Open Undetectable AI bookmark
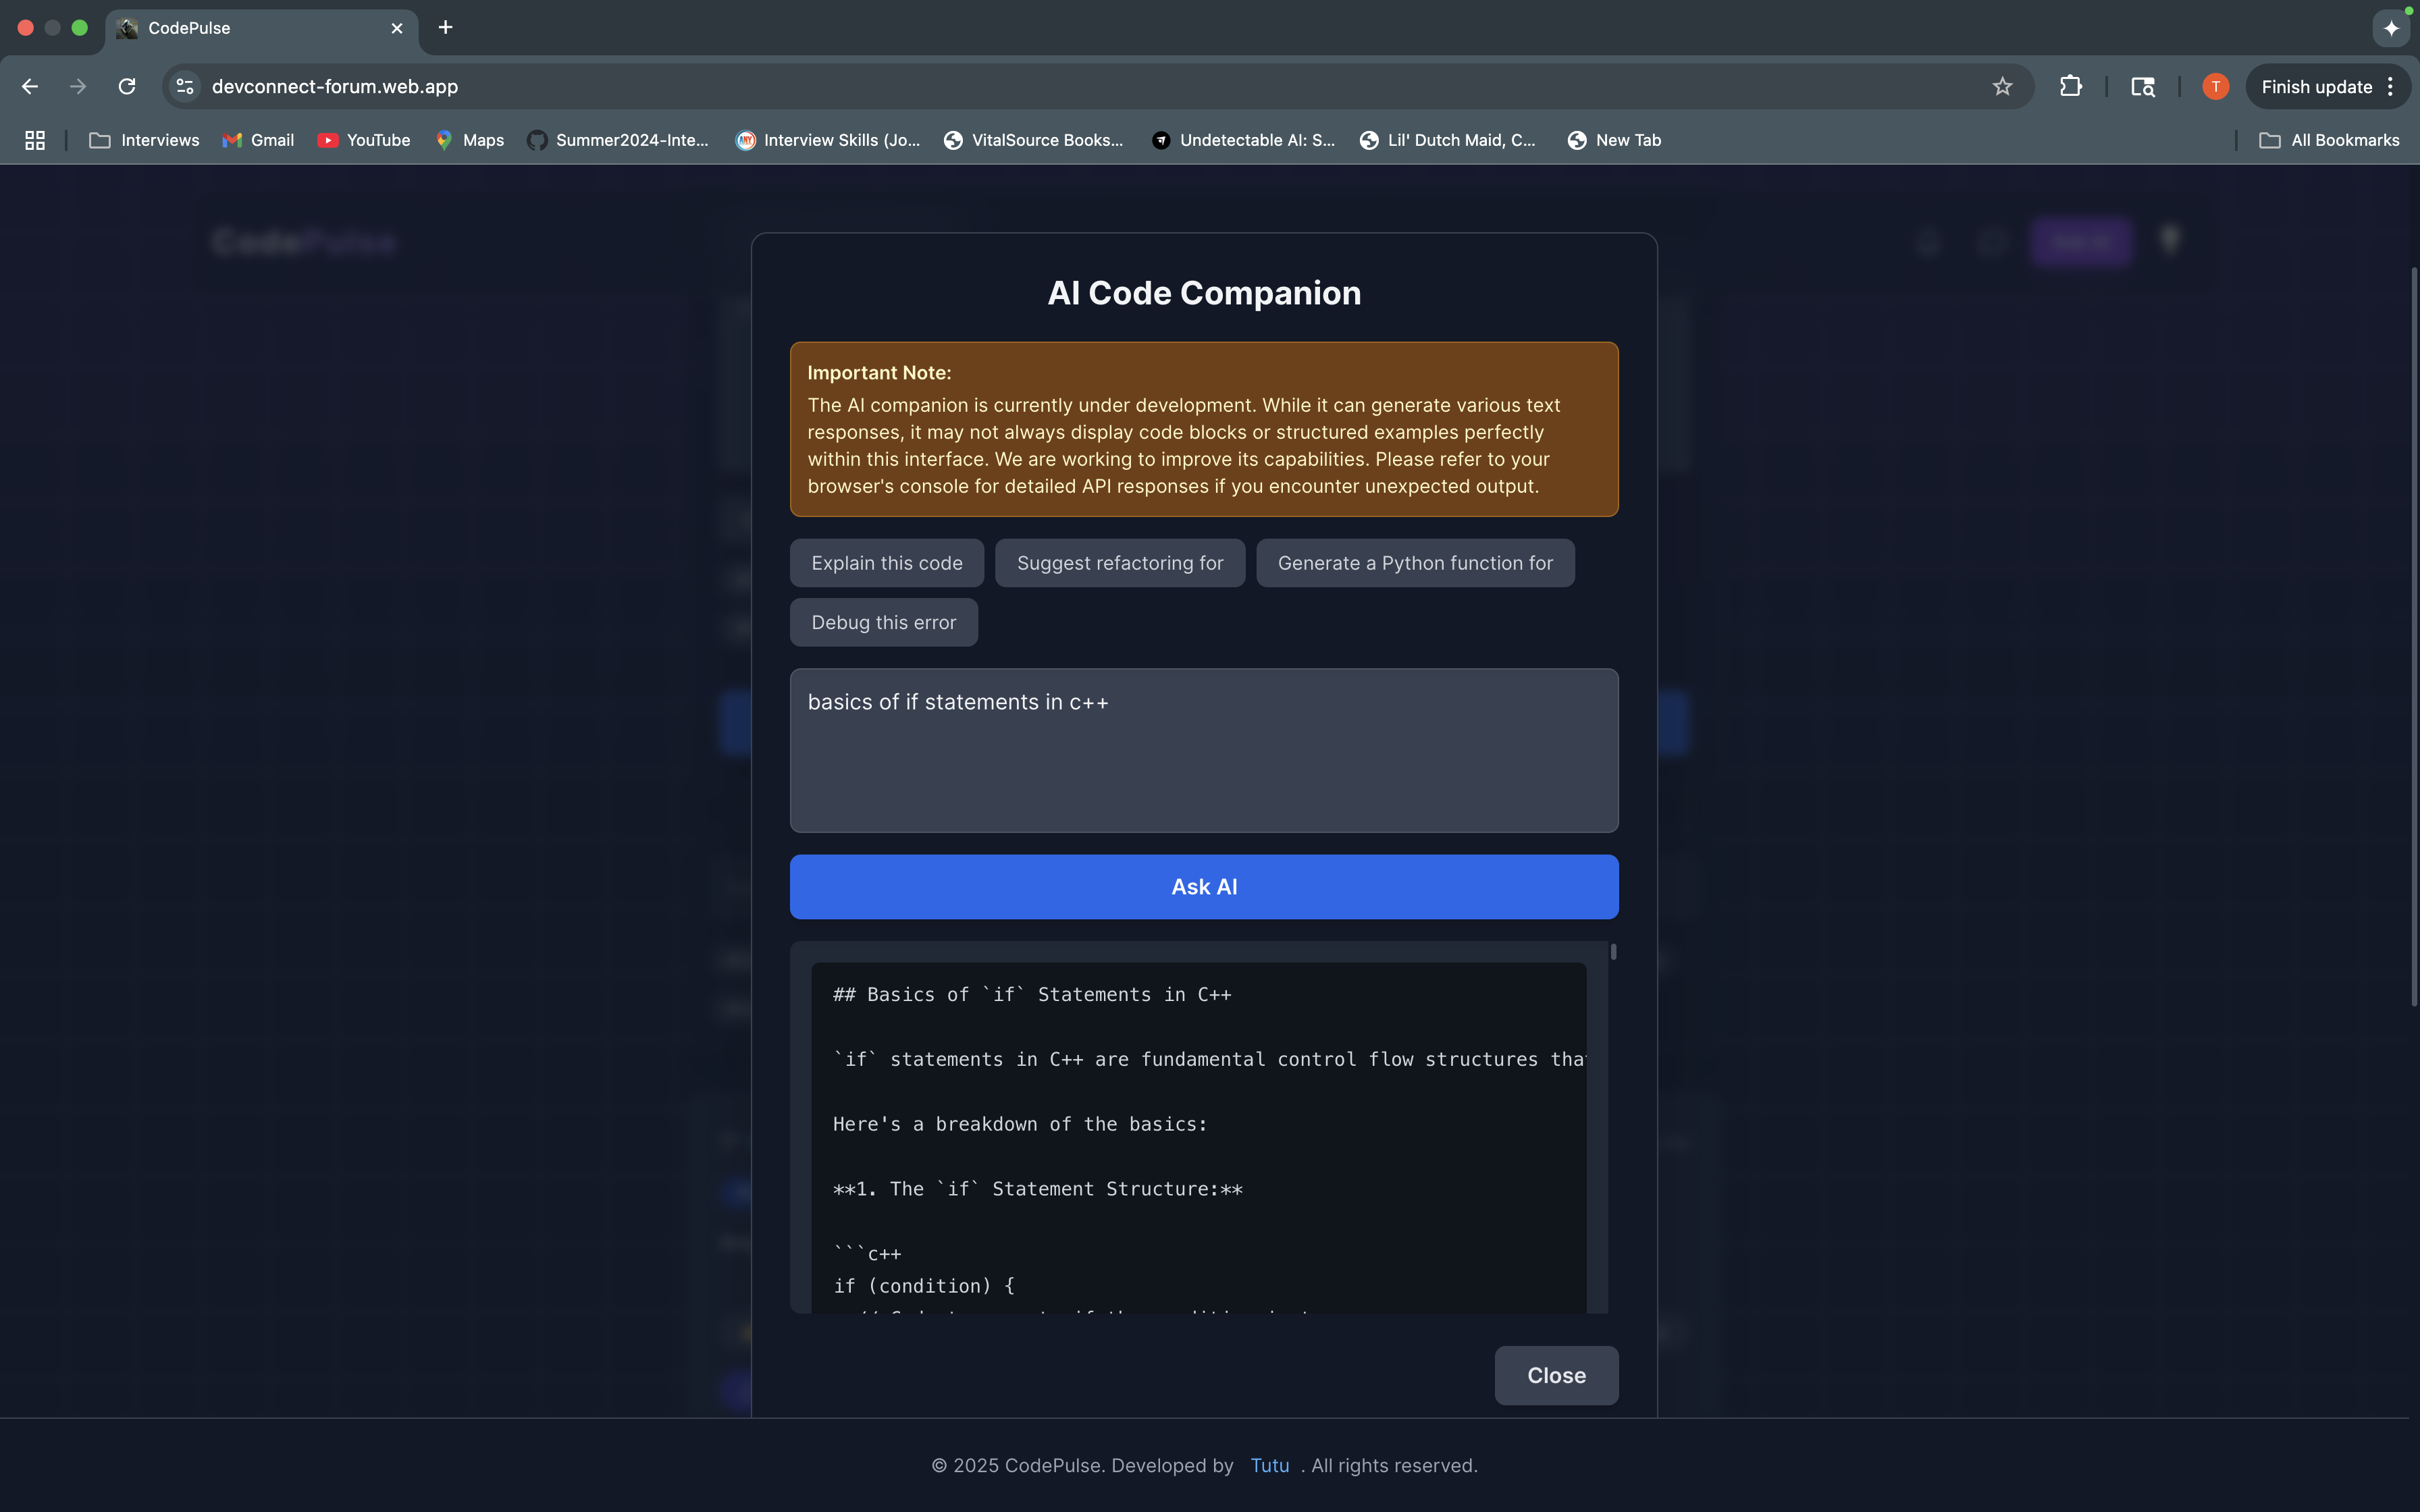Image resolution: width=2420 pixels, height=1512 pixels. 1243,140
